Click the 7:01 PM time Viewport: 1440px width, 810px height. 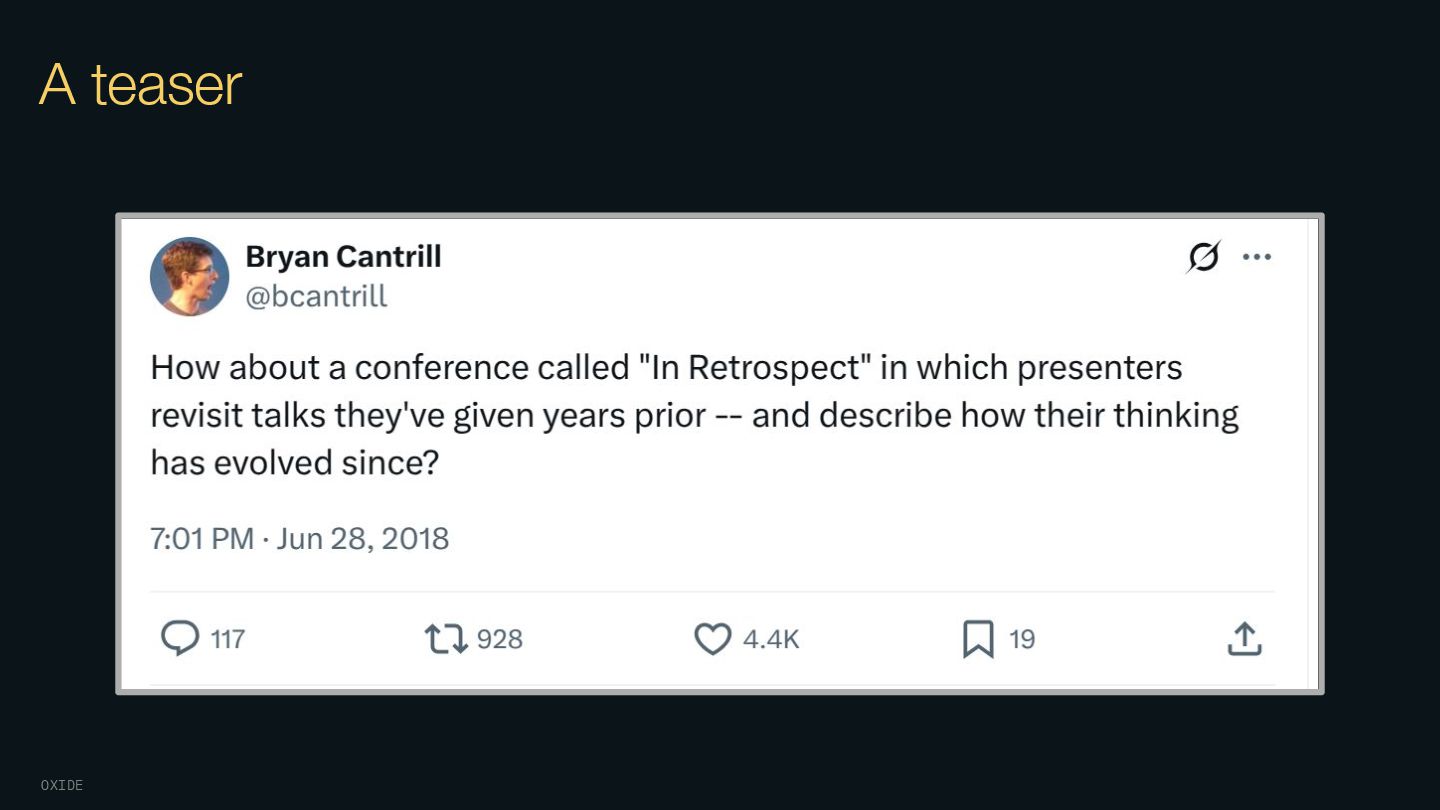click(202, 539)
